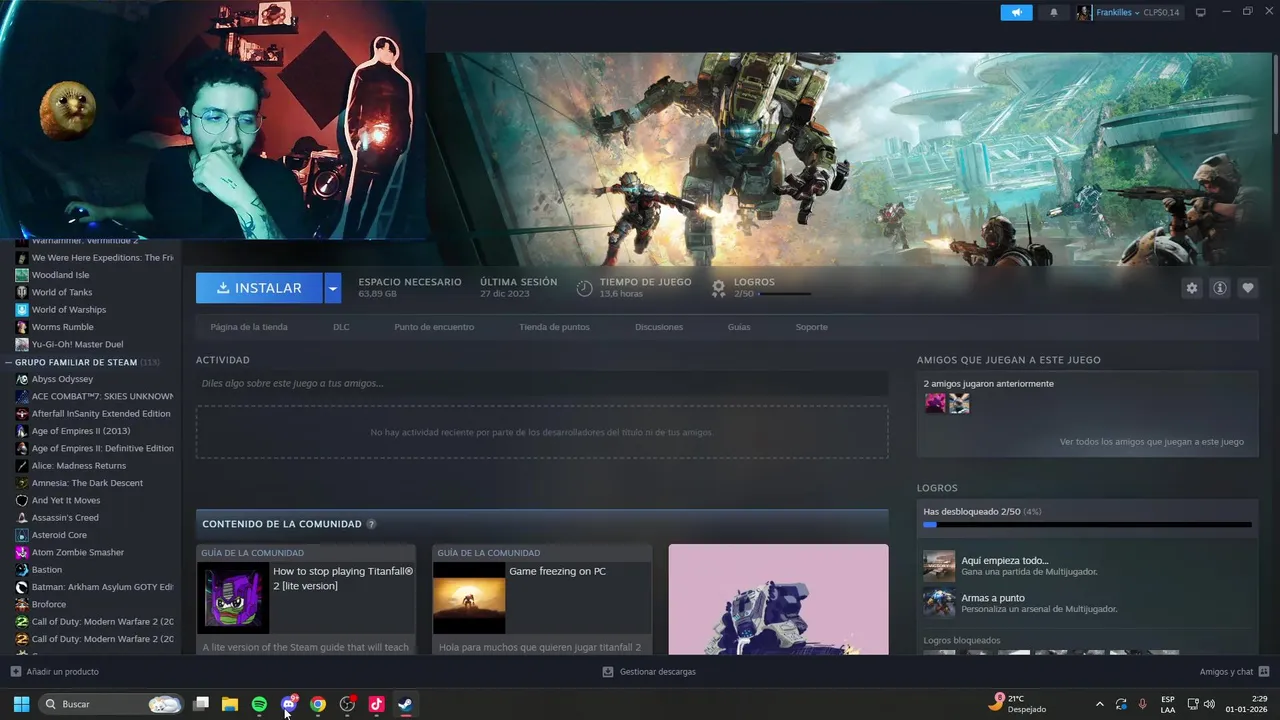The height and width of the screenshot is (720, 1280).
Task: Open the Game freezing on PC guide
Action: point(557,571)
